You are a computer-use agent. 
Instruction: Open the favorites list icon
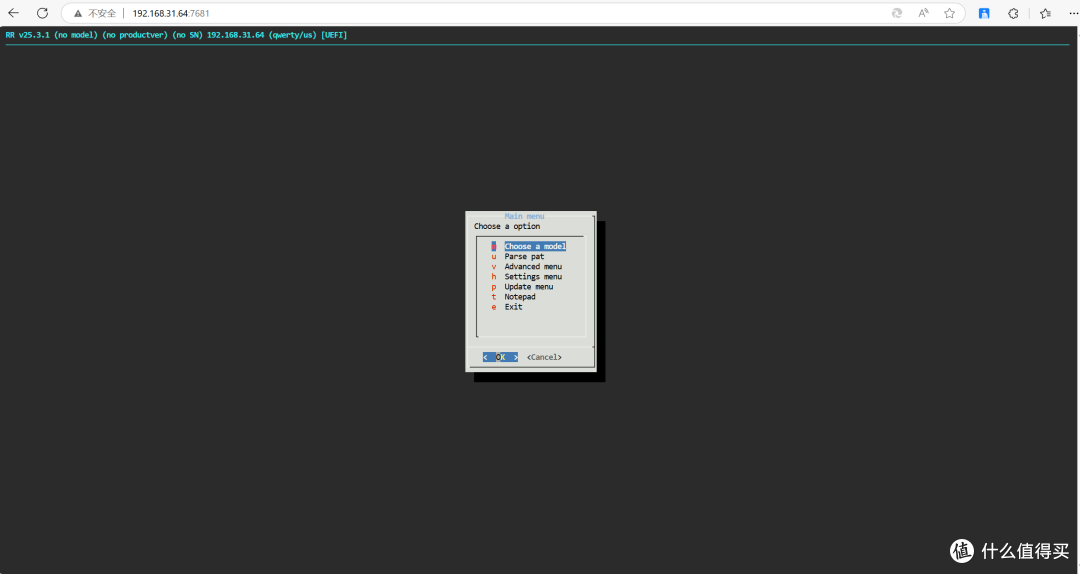point(1046,13)
